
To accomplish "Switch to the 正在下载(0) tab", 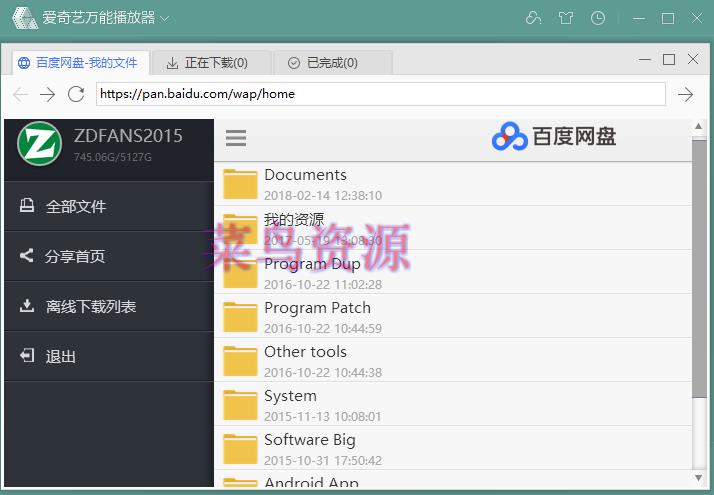I will pyautogui.click(x=212, y=62).
